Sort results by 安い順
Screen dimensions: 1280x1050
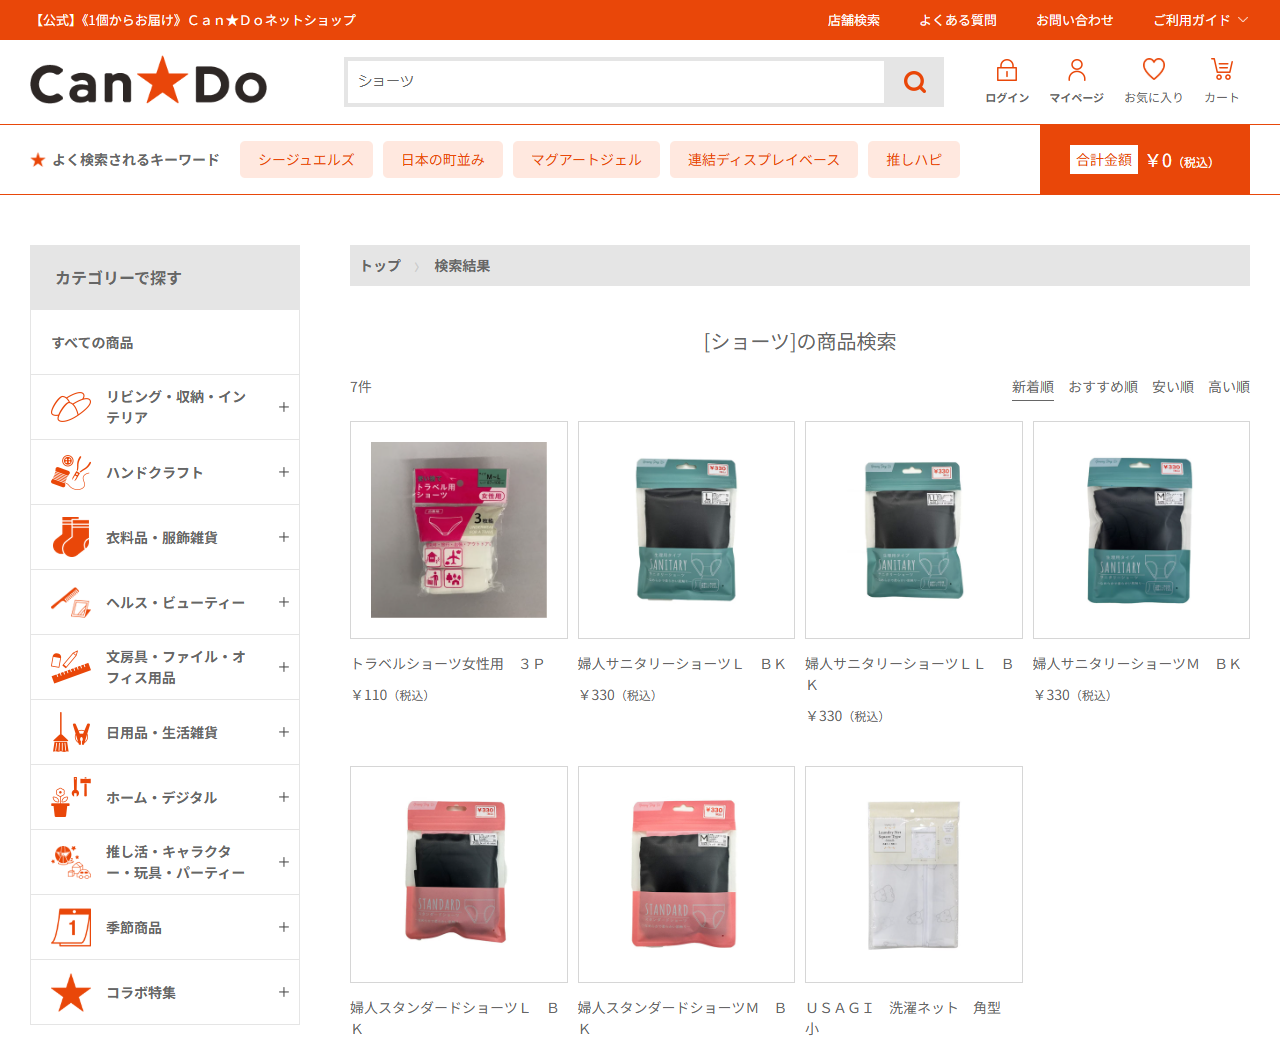coord(1173,387)
